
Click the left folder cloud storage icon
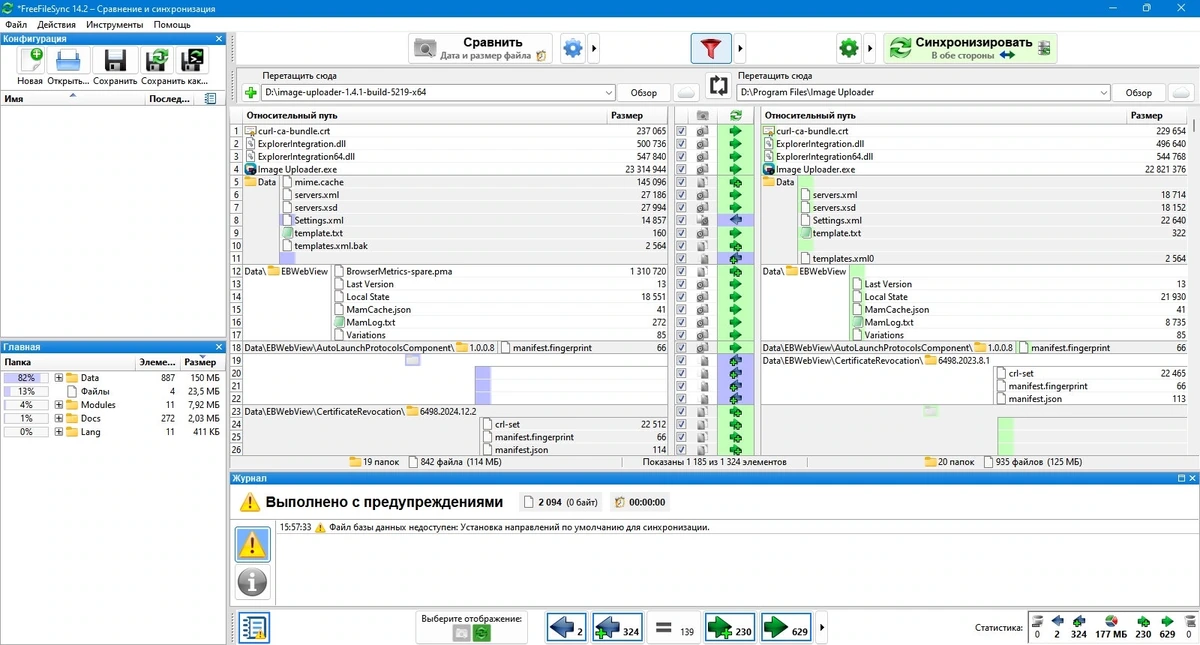point(686,93)
